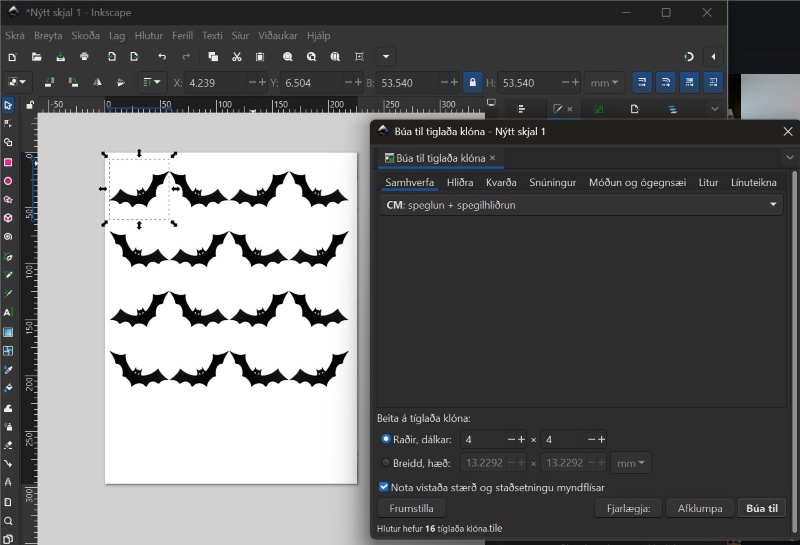The width and height of the screenshot is (800, 545).
Task: Click the 'Búa til' button
Action: point(762,508)
